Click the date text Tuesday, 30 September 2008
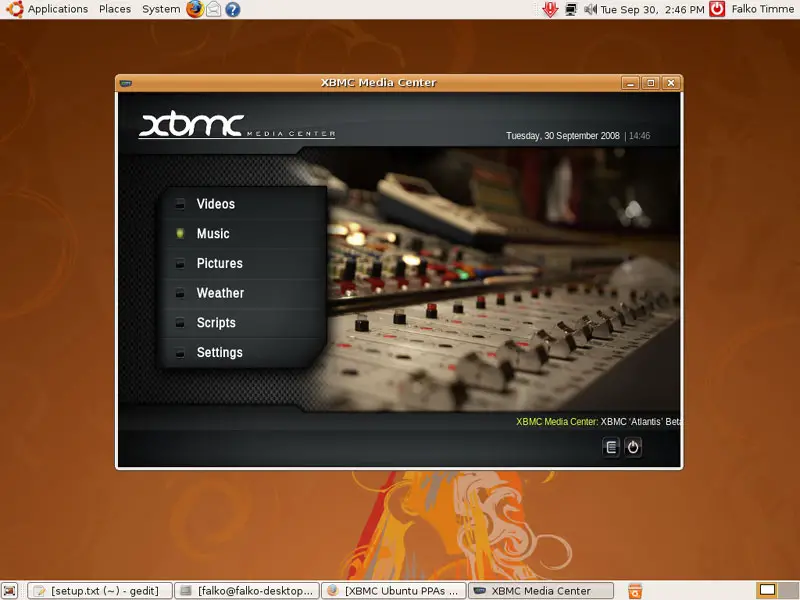Image resolution: width=800 pixels, height=600 pixels. click(562, 136)
